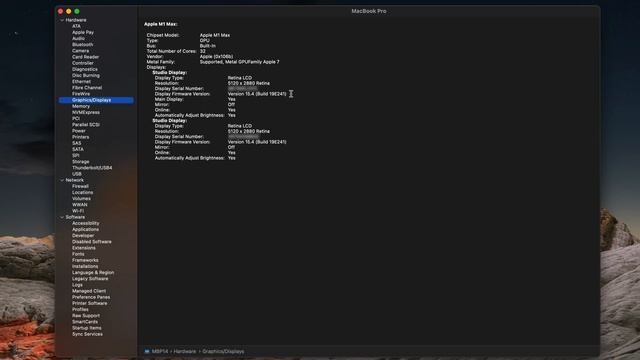Select ATA in the sidebar
Viewport: 640px width, 360px height.
point(76,26)
